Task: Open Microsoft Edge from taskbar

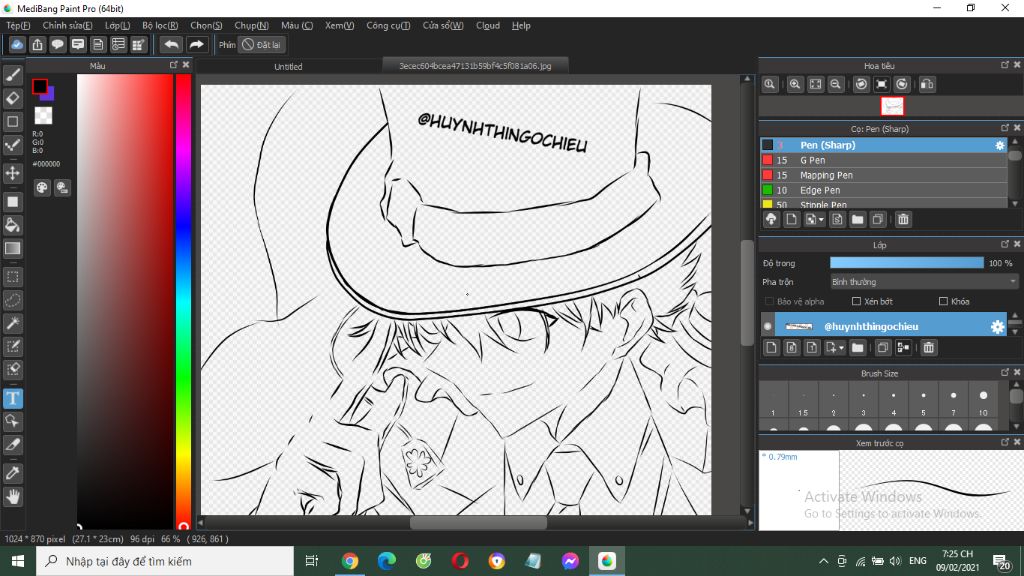Action: tap(387, 561)
